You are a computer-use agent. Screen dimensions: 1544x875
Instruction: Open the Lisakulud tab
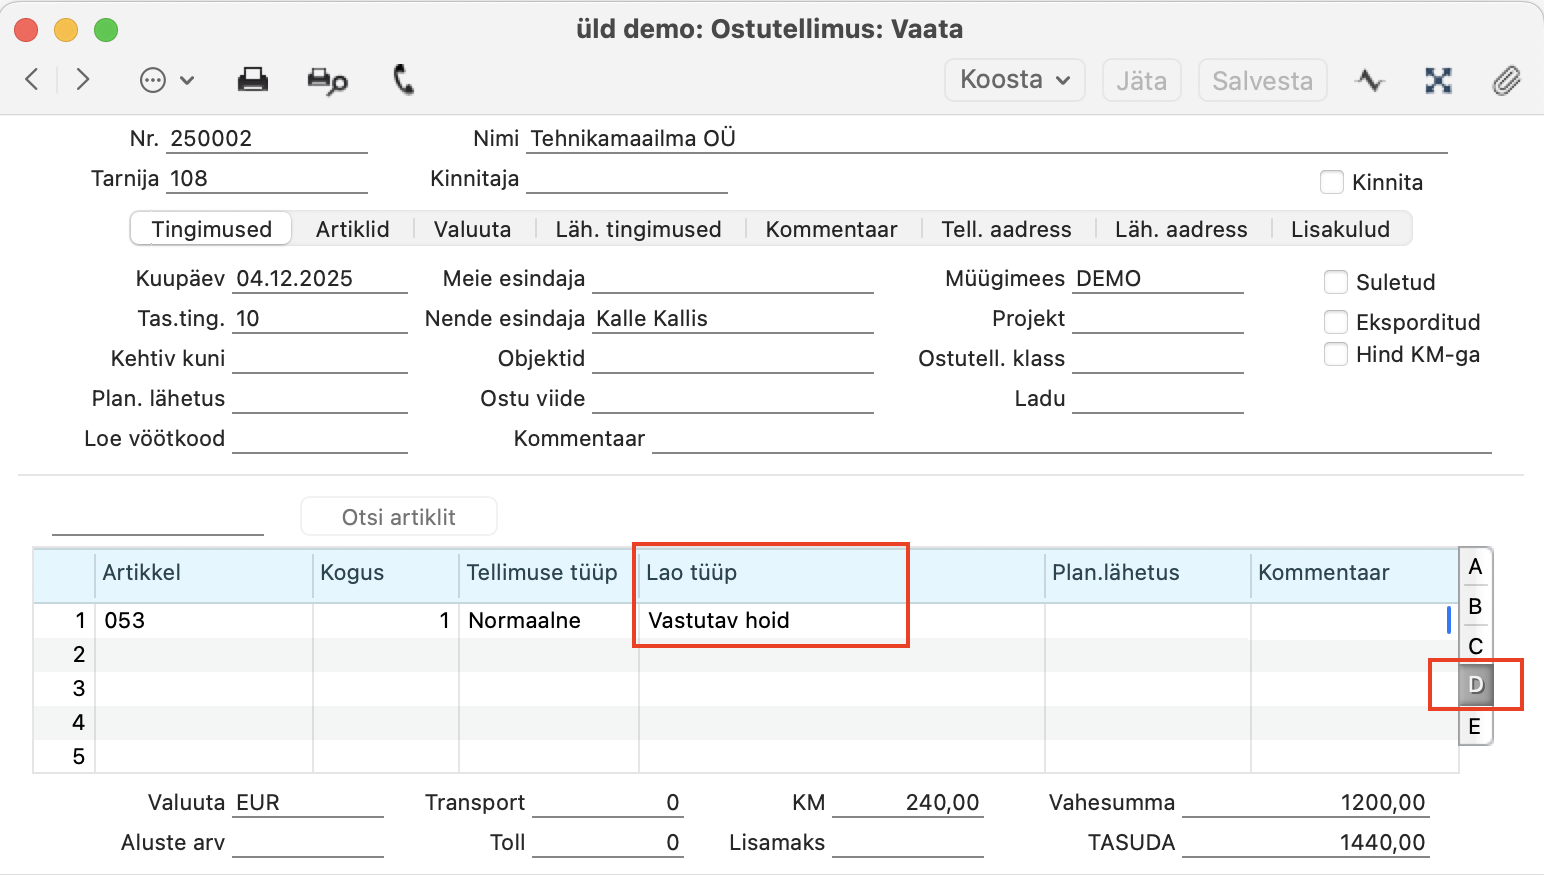(x=1340, y=229)
